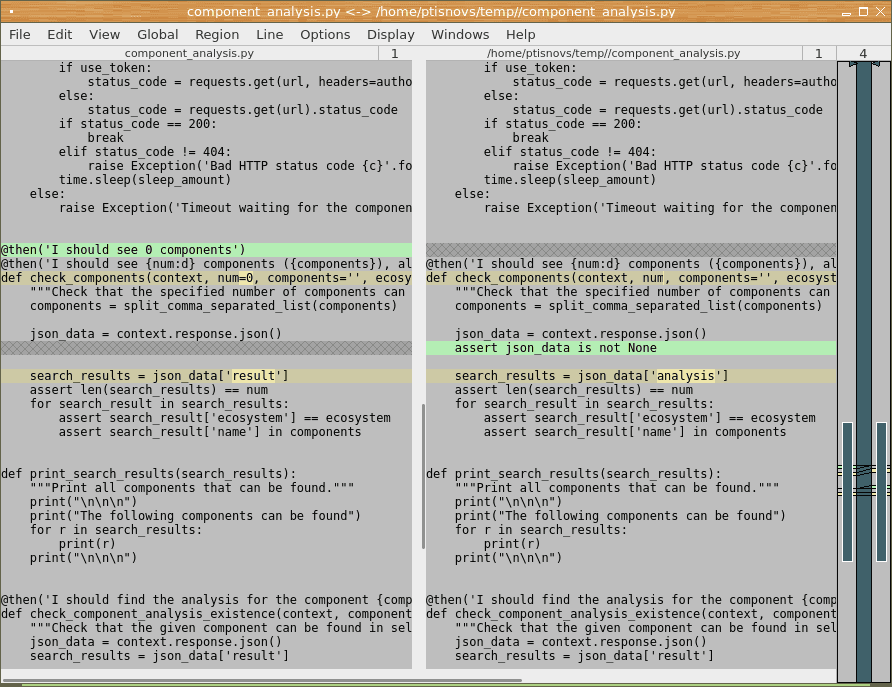Click left line "def check_component_analysis_existence"
This screenshot has height=687, width=892.
tap(206, 614)
